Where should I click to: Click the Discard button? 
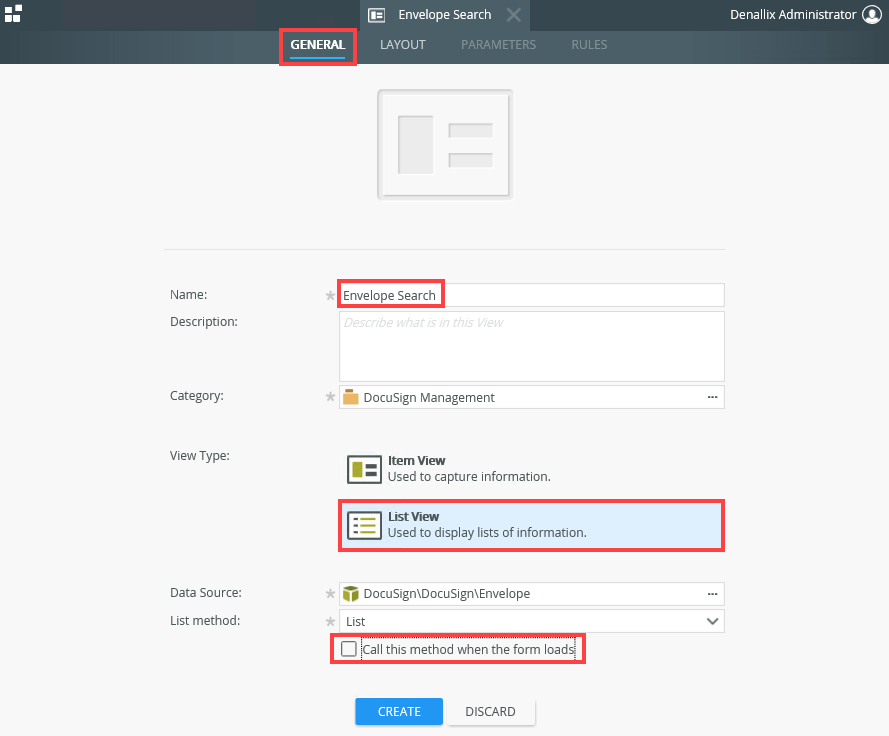(490, 712)
